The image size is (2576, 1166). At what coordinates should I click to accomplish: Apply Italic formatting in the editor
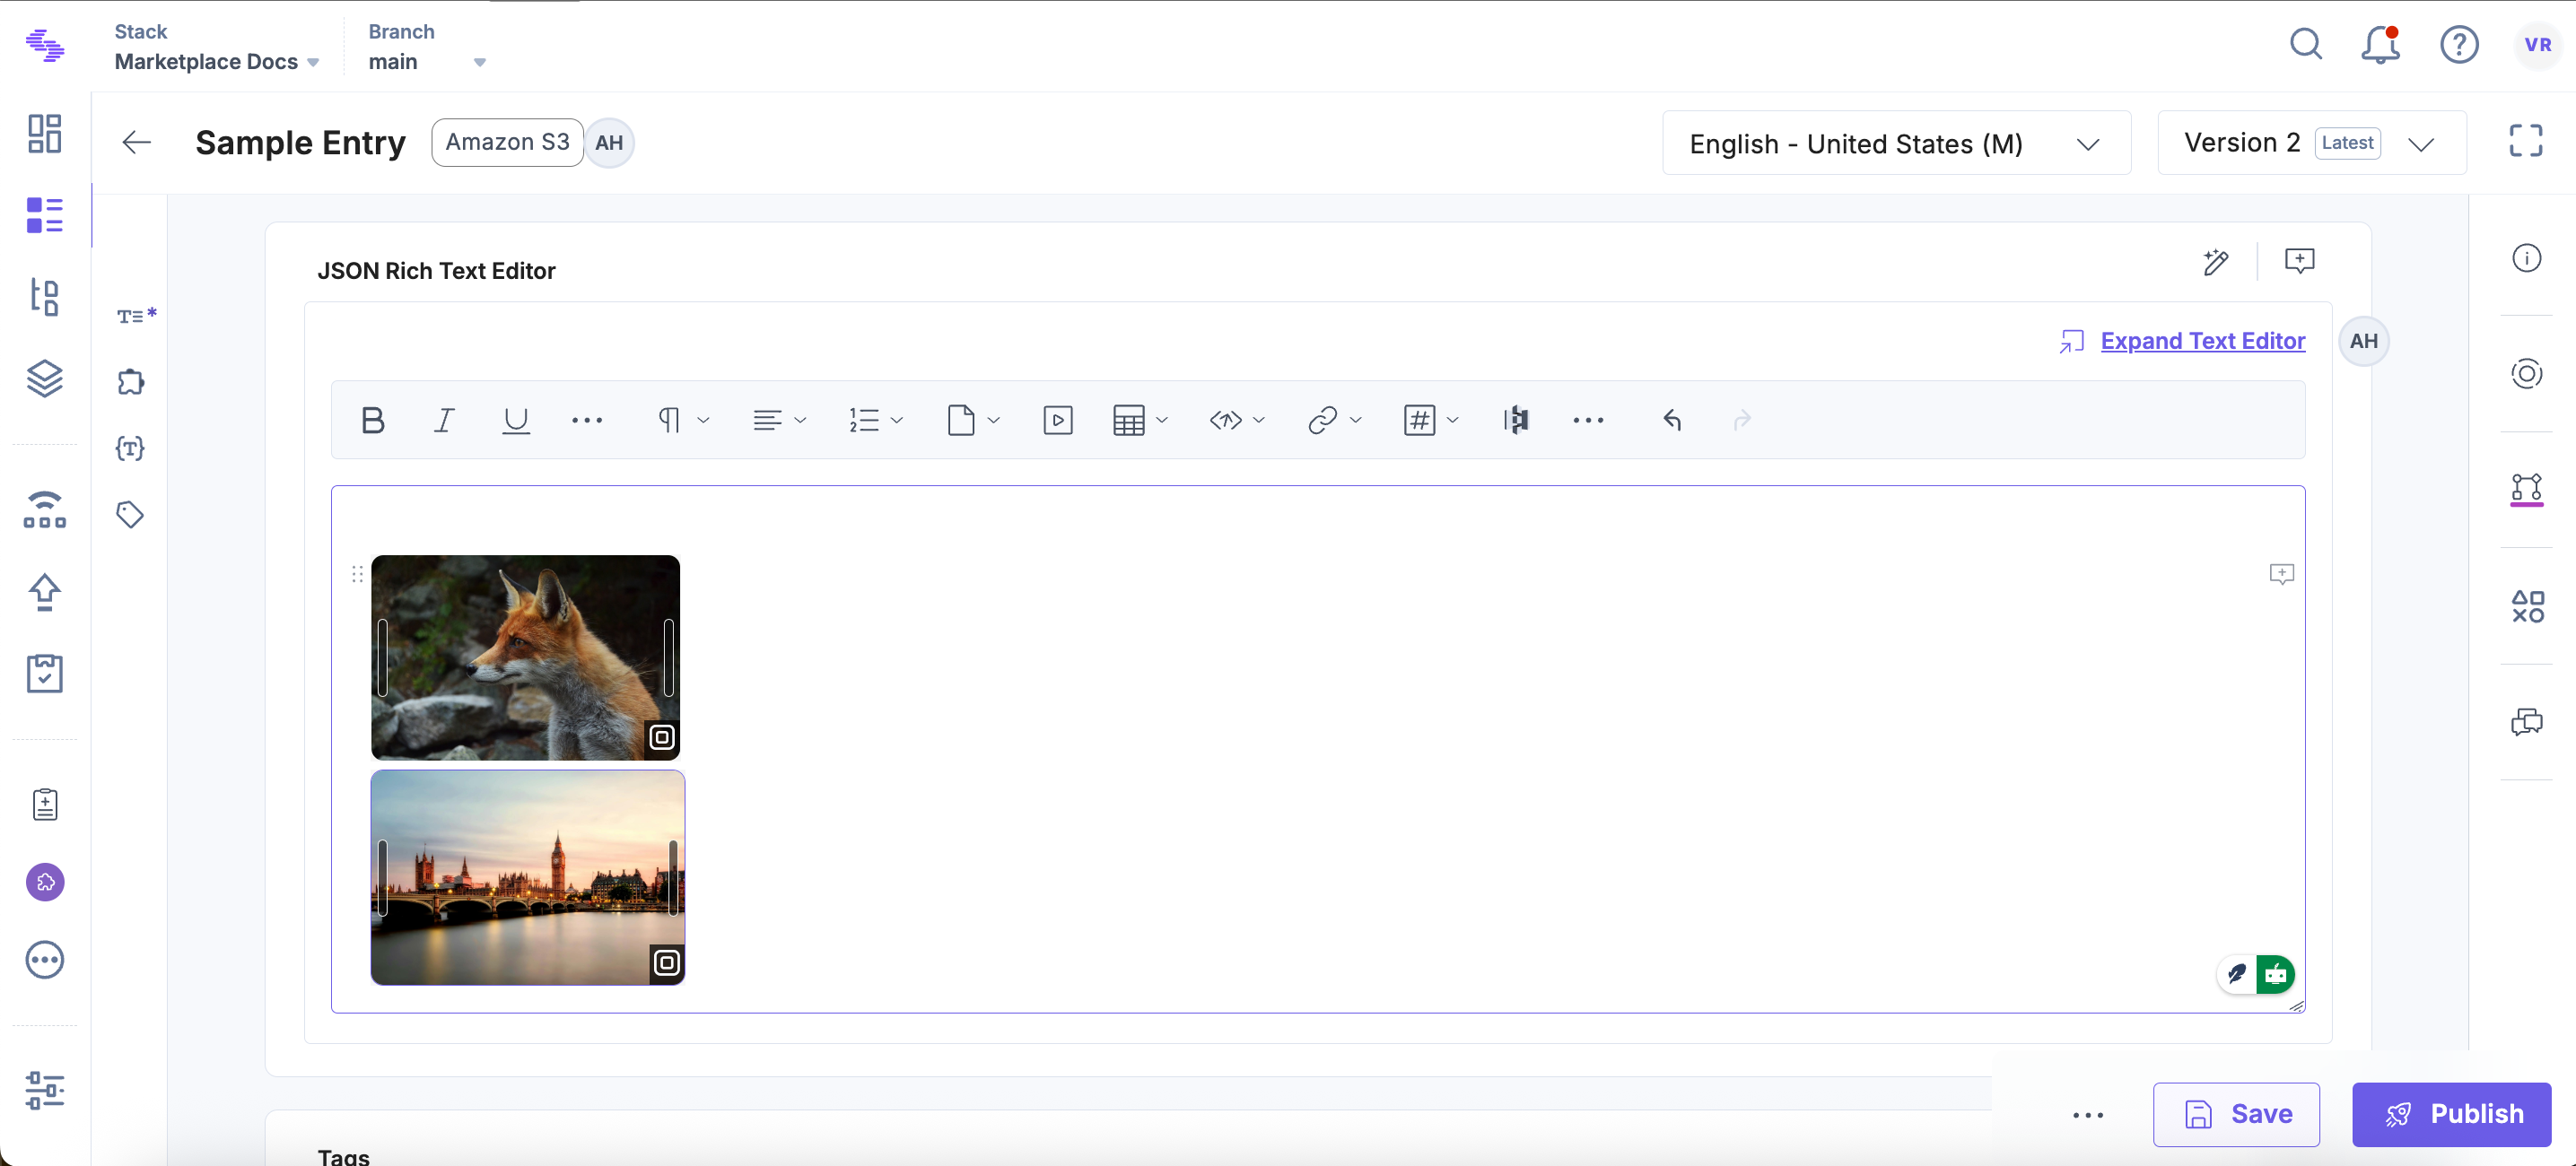pos(445,420)
